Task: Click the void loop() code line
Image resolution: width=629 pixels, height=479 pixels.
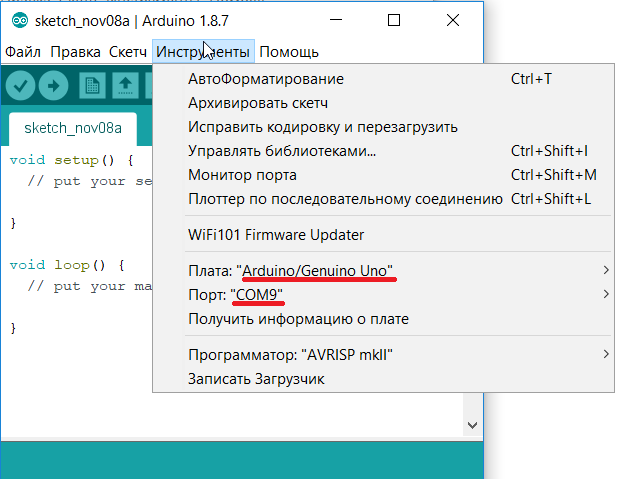Action: tap(67, 265)
